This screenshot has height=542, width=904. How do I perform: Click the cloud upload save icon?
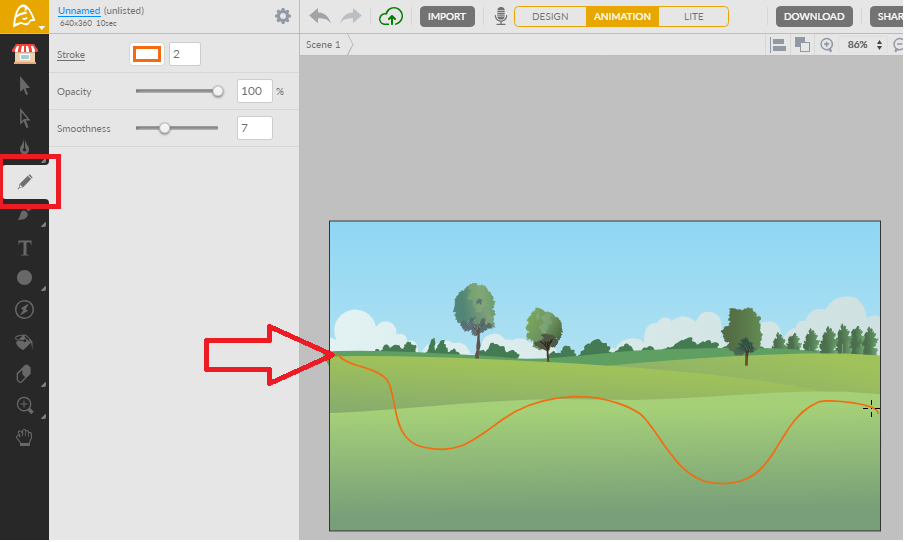(x=391, y=17)
